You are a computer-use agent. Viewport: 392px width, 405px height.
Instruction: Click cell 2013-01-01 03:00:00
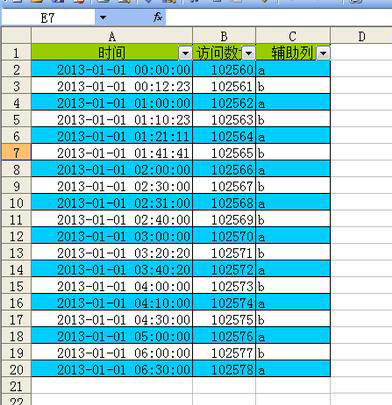tap(112, 236)
